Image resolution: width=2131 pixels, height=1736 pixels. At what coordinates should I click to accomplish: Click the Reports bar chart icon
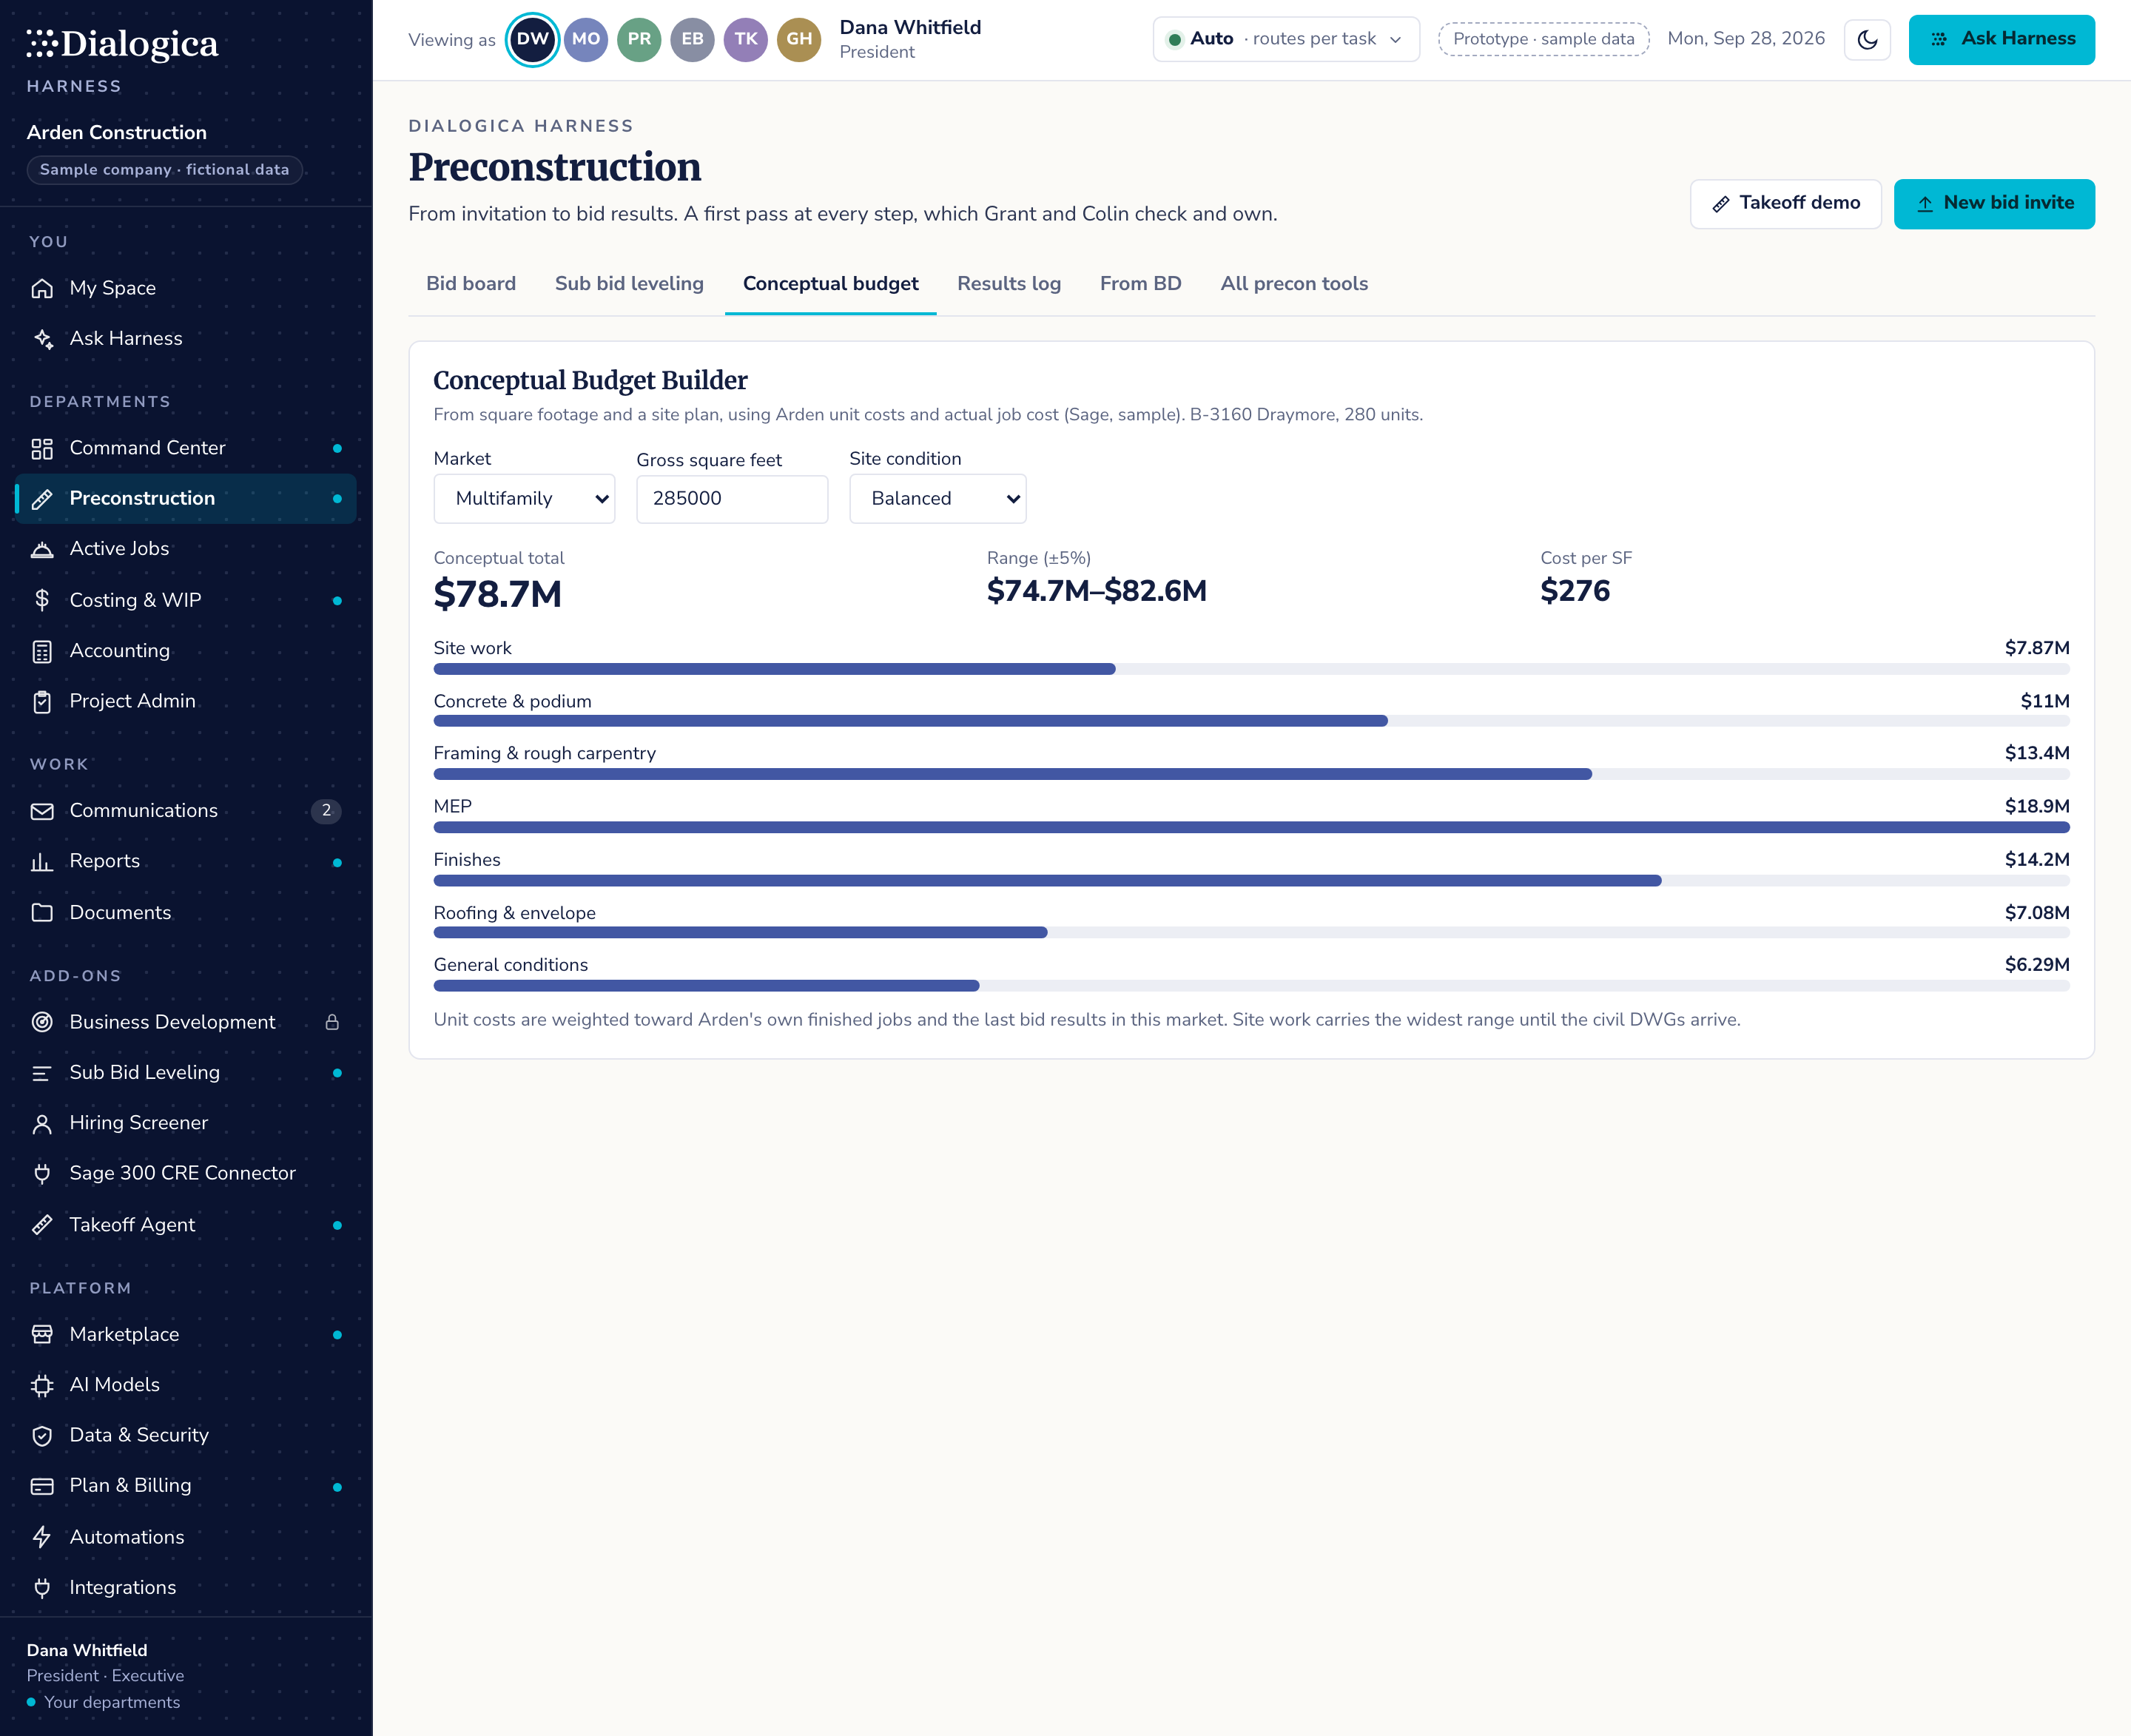(42, 861)
